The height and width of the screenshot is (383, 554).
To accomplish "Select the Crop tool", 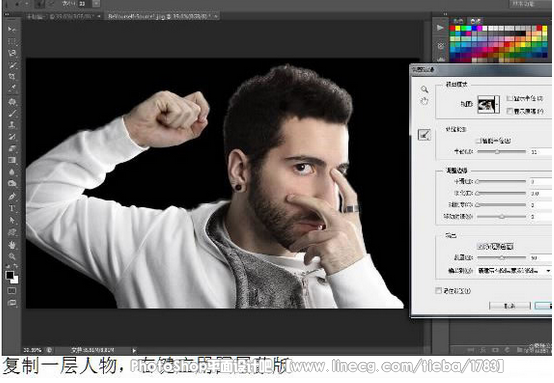I will click(x=12, y=77).
